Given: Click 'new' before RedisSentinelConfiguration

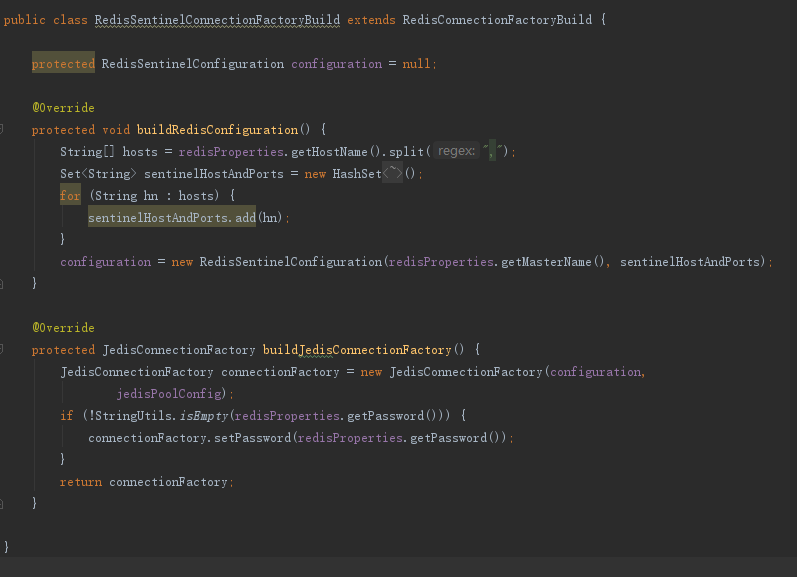Looking at the screenshot, I should 182,262.
